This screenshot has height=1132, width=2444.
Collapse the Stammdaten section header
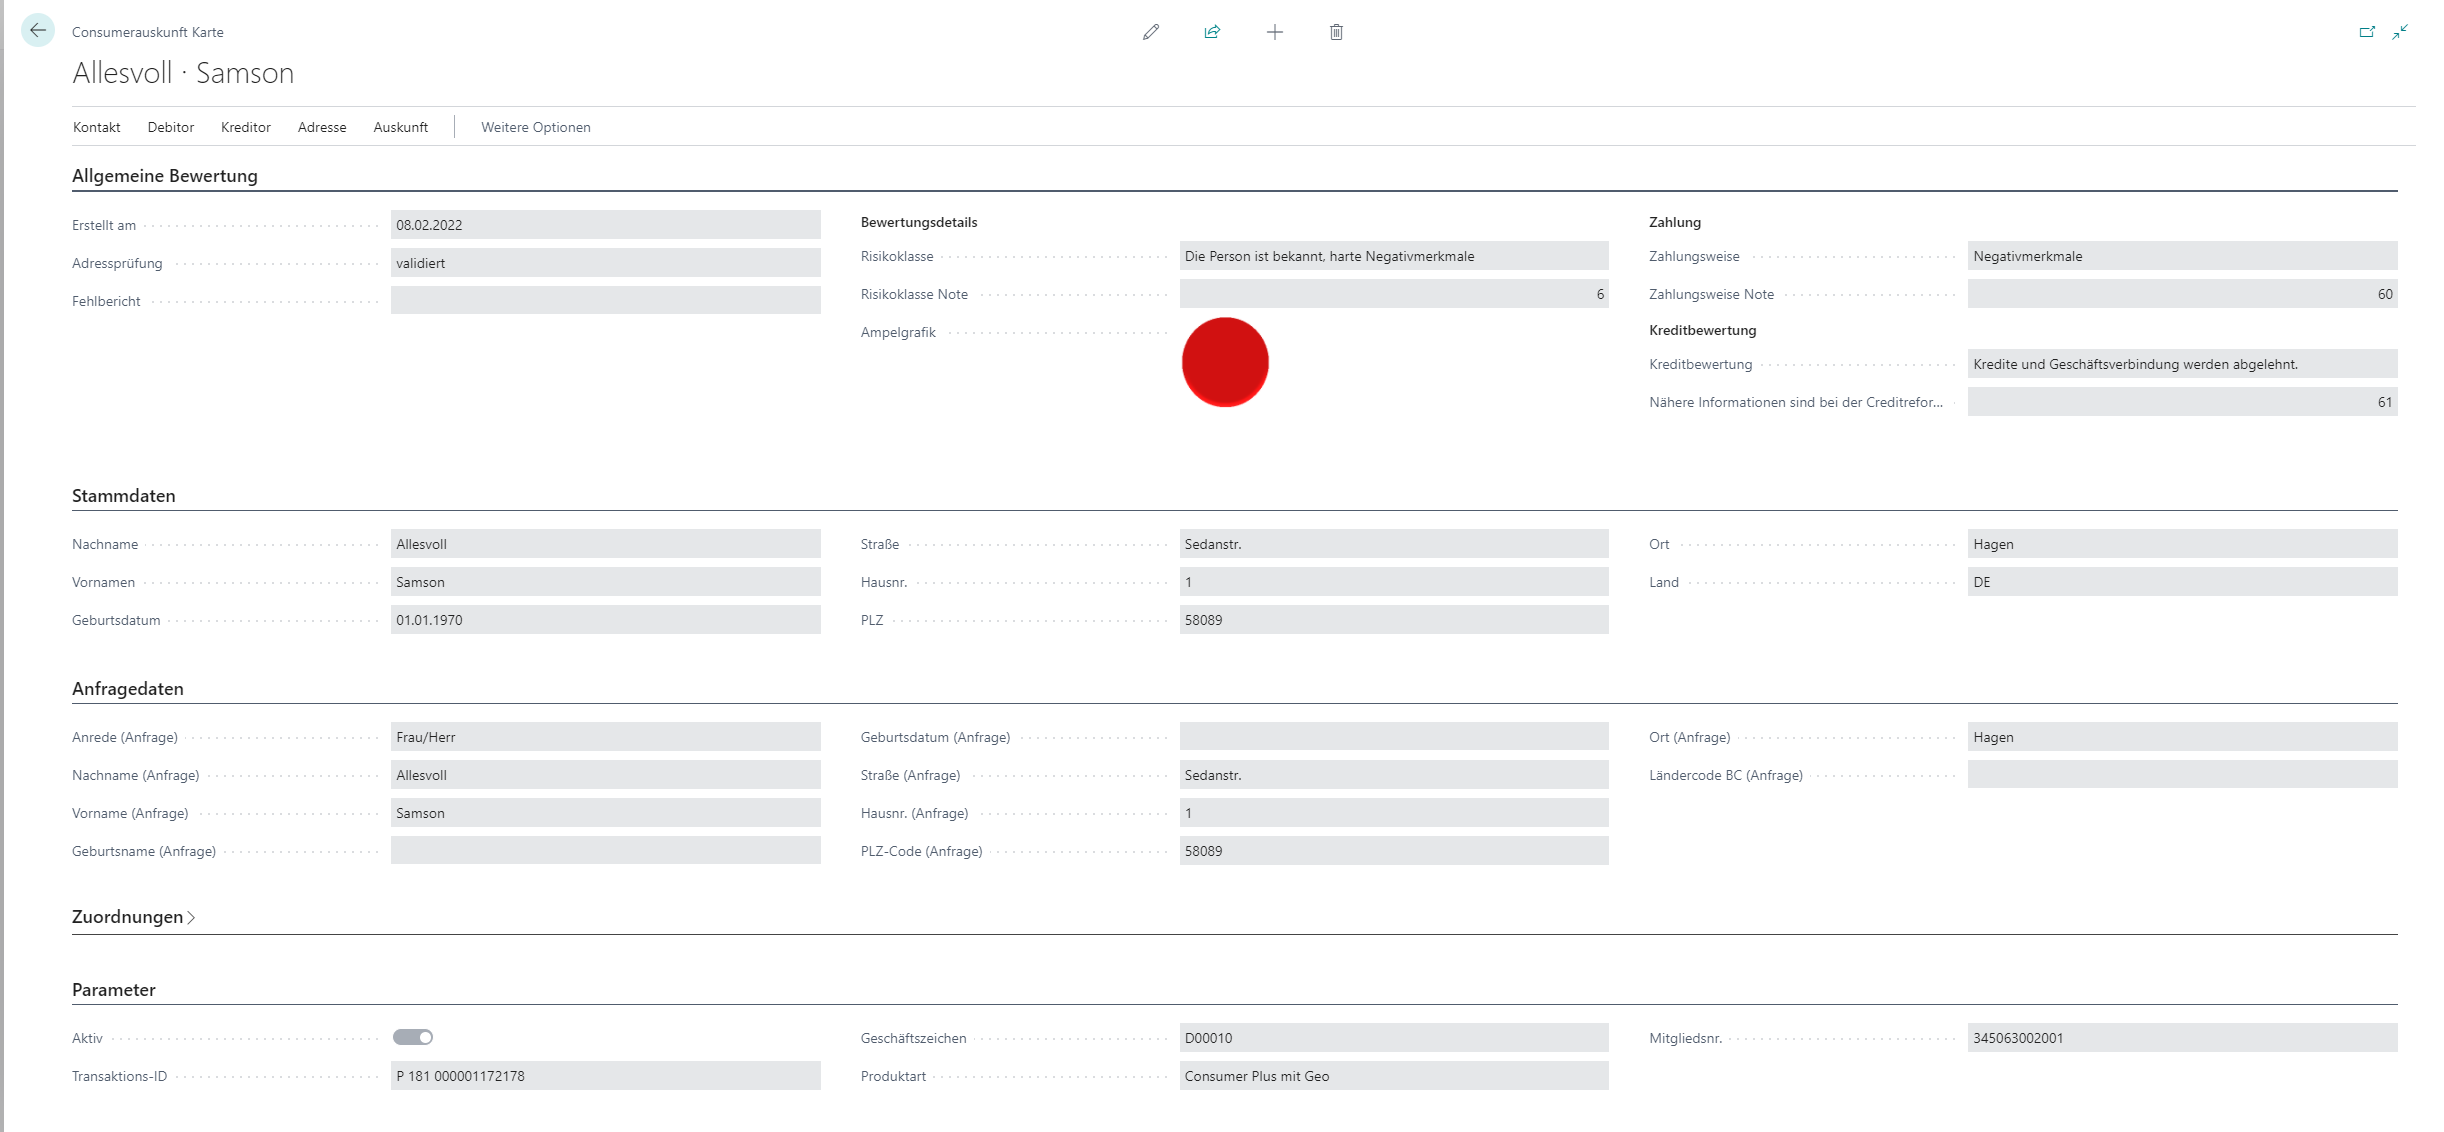(124, 496)
